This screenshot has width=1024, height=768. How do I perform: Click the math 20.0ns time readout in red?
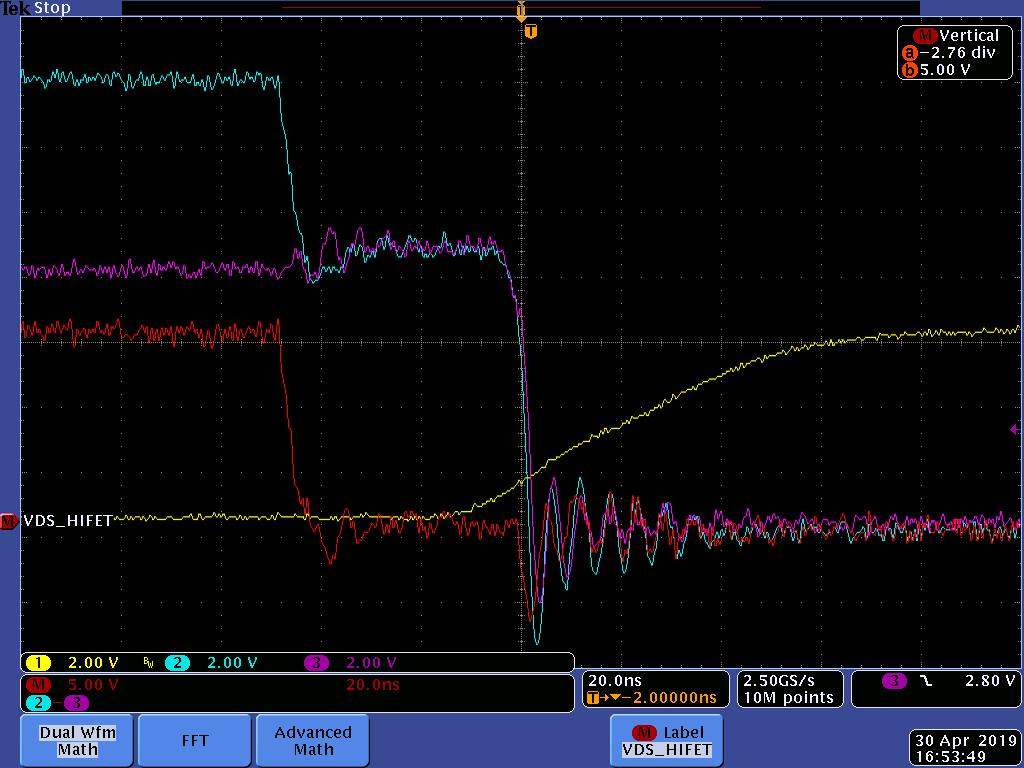372,684
